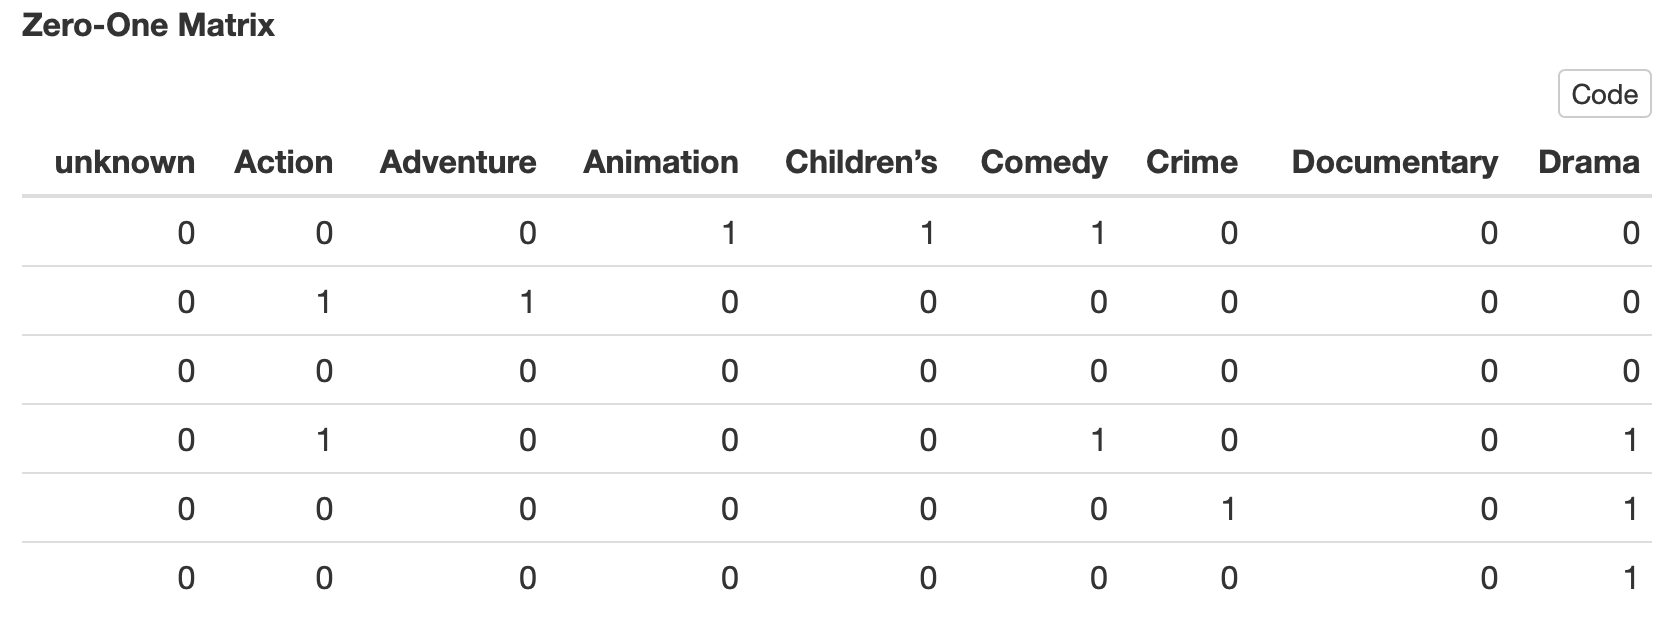The width and height of the screenshot is (1672, 626).
Task: Click the Action value in second row
Action: 324,302
